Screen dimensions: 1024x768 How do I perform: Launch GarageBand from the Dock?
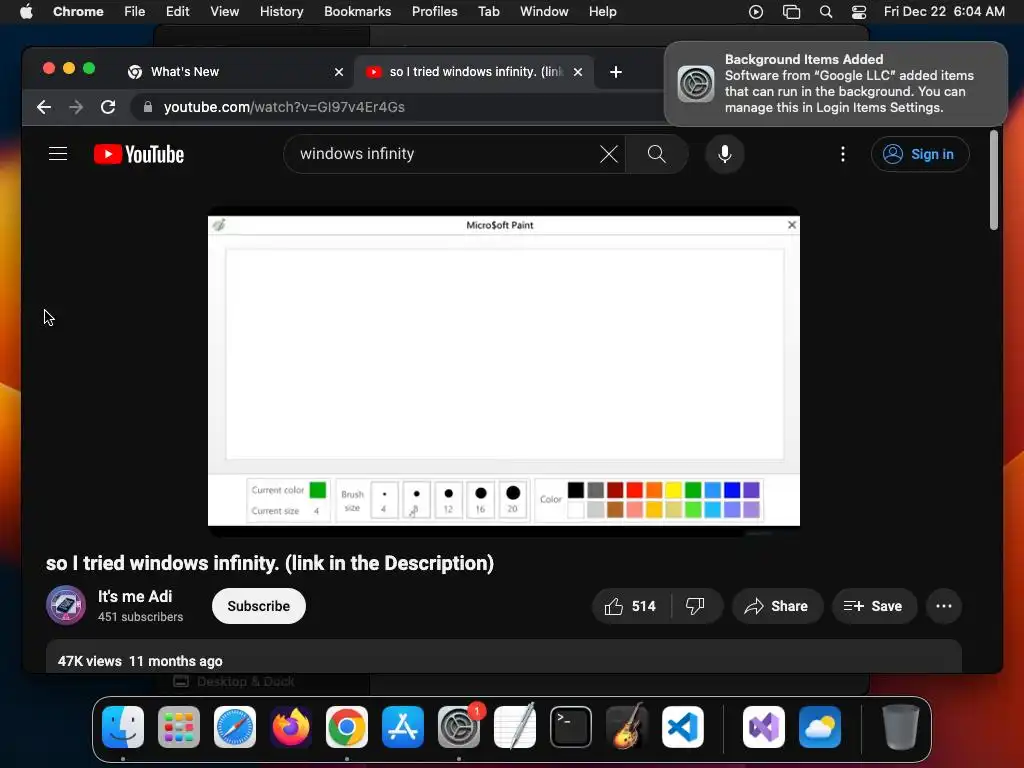click(627, 727)
